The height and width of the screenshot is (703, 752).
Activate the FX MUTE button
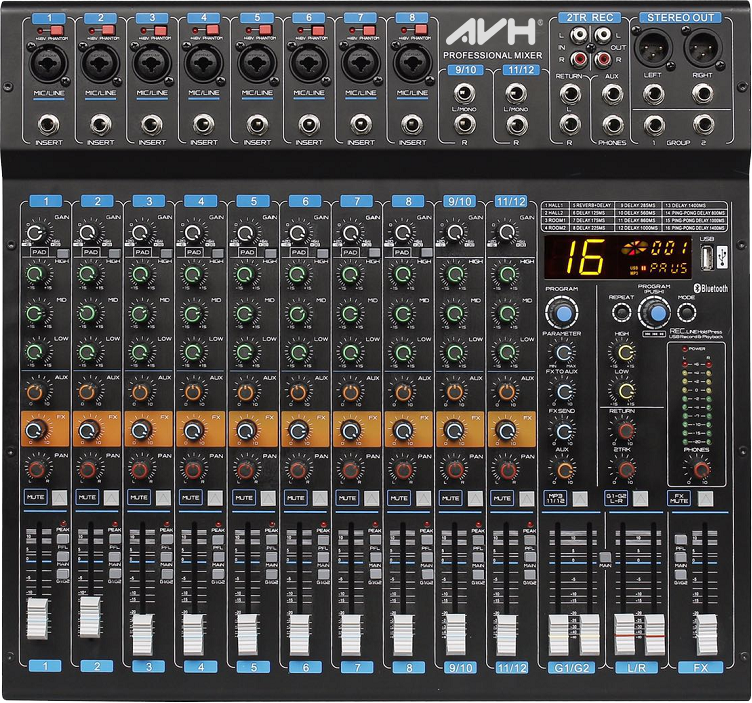(705, 499)
